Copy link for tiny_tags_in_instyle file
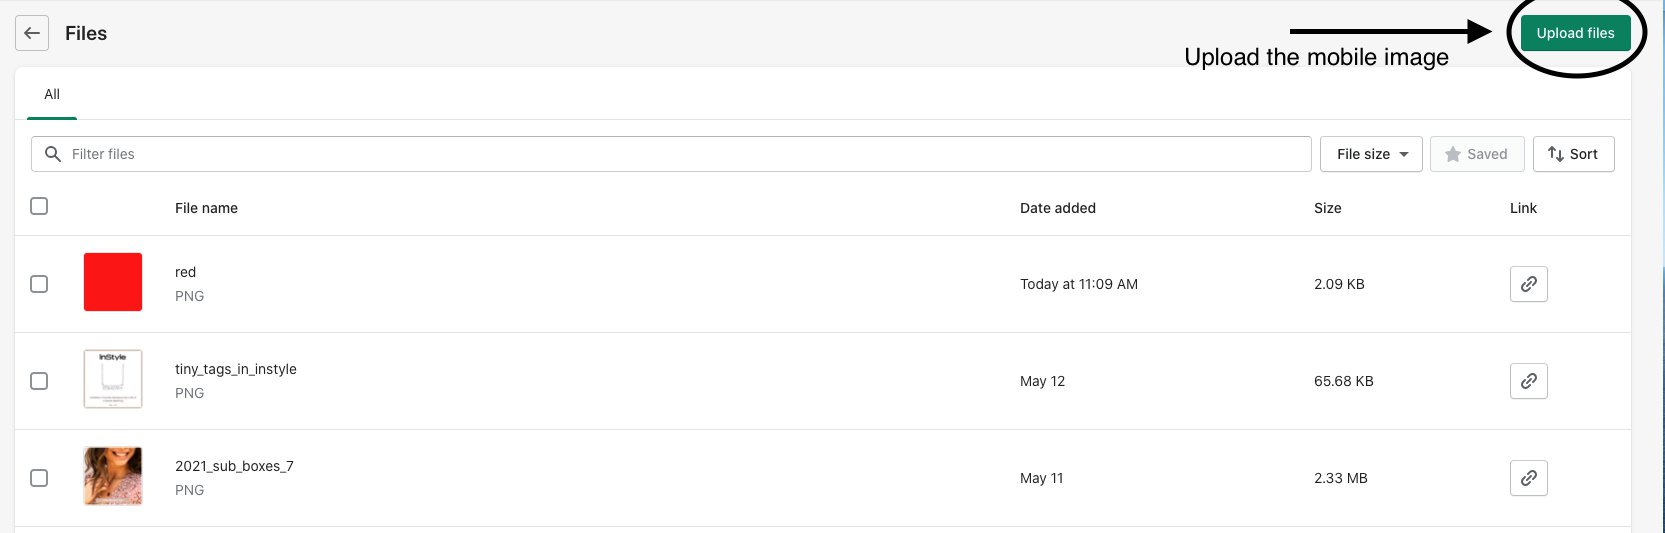 (x=1528, y=381)
